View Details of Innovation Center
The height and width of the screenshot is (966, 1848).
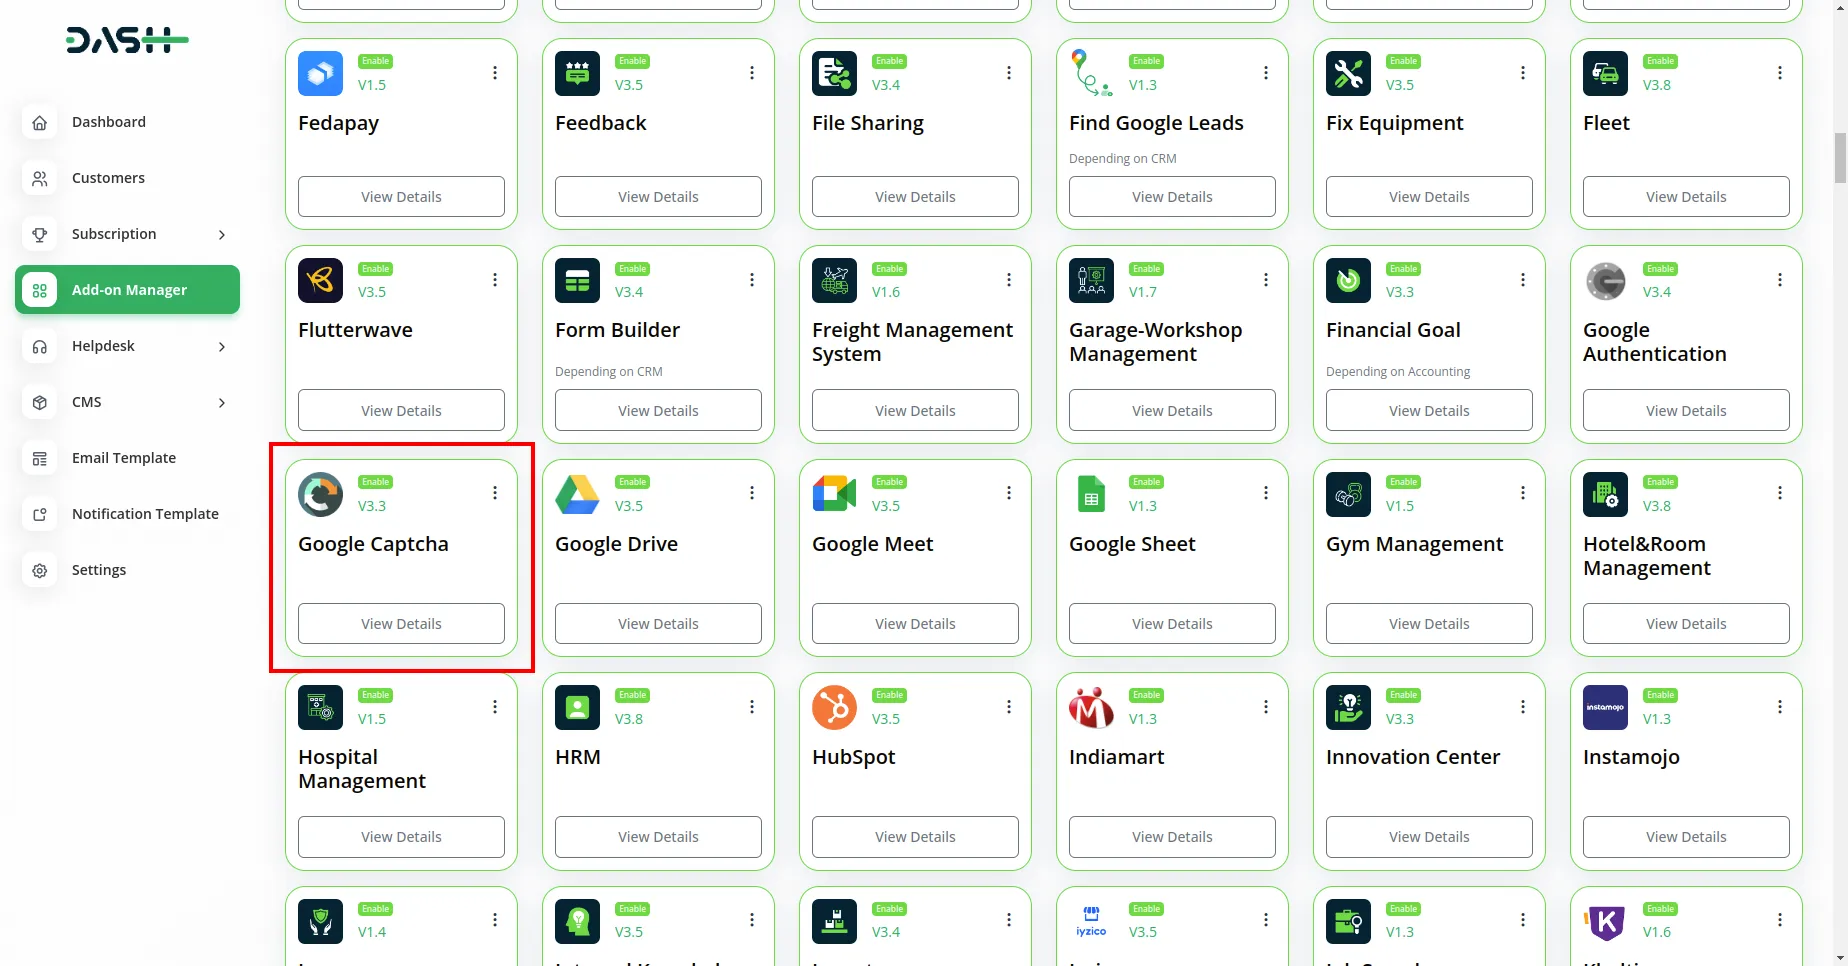point(1429,837)
